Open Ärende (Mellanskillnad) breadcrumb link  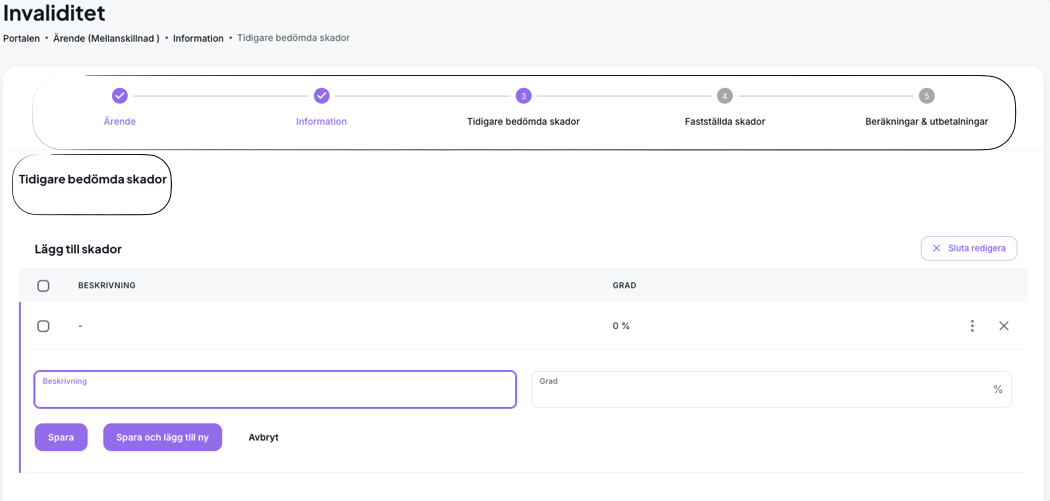tap(106, 39)
